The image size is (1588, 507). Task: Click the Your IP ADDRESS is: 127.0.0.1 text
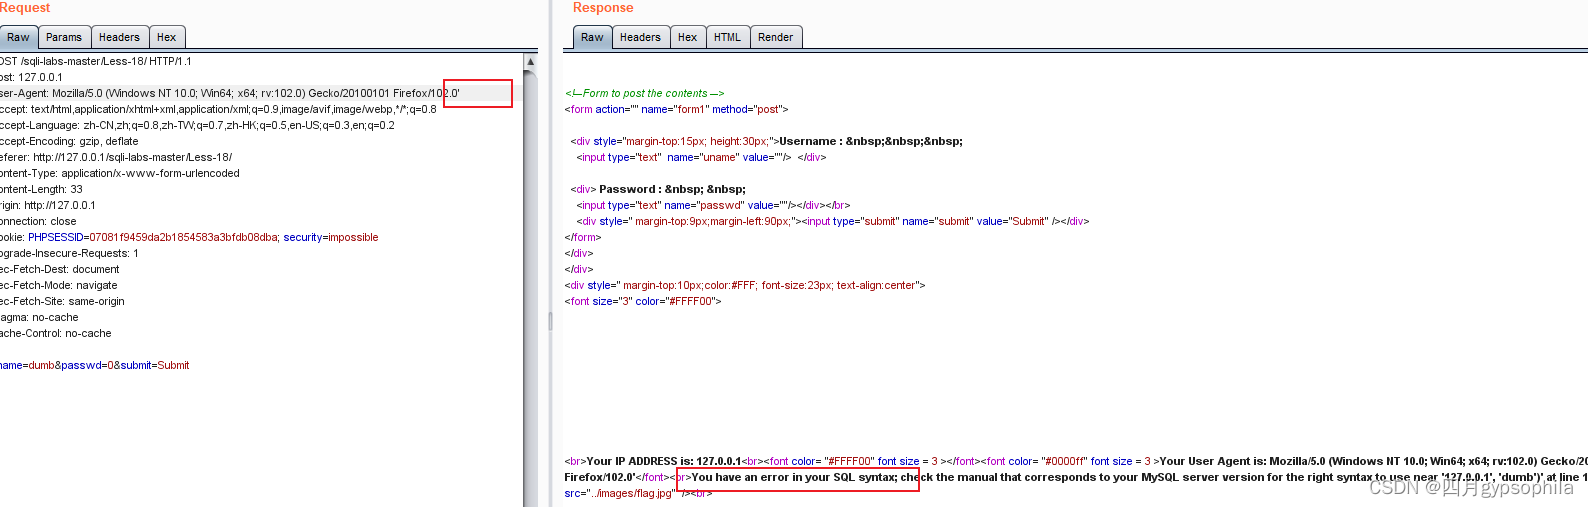664,461
